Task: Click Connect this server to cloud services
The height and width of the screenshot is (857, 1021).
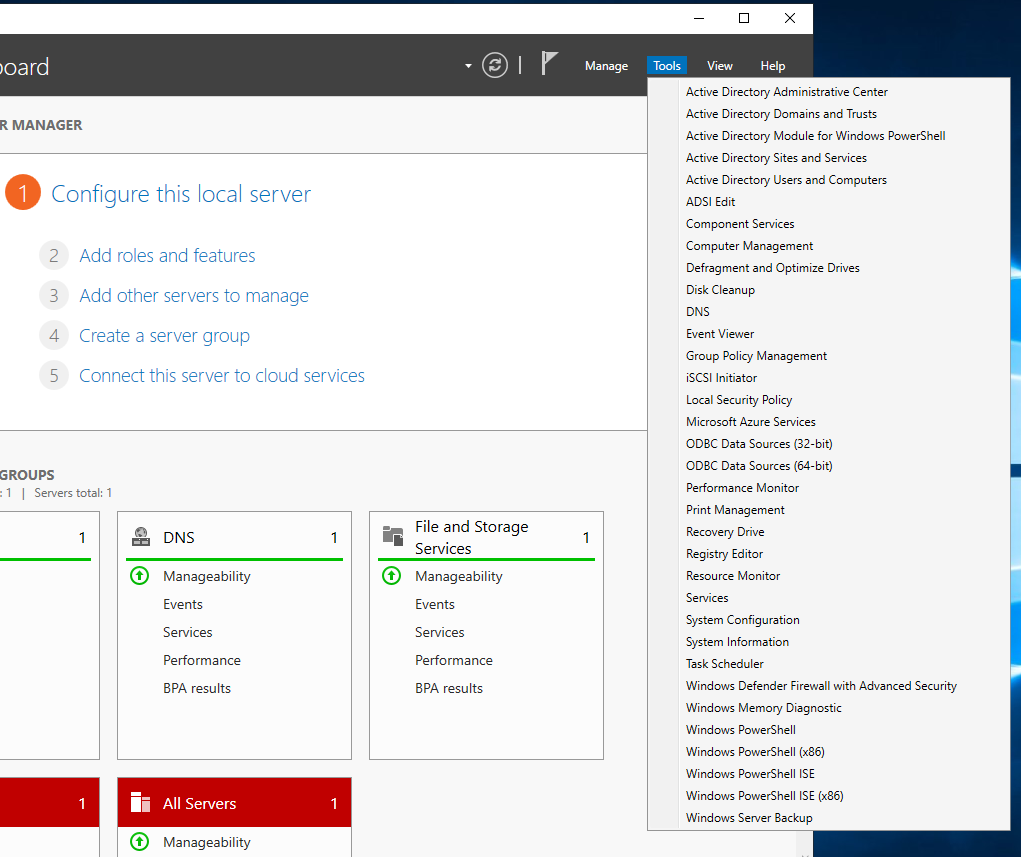Action: (x=222, y=375)
